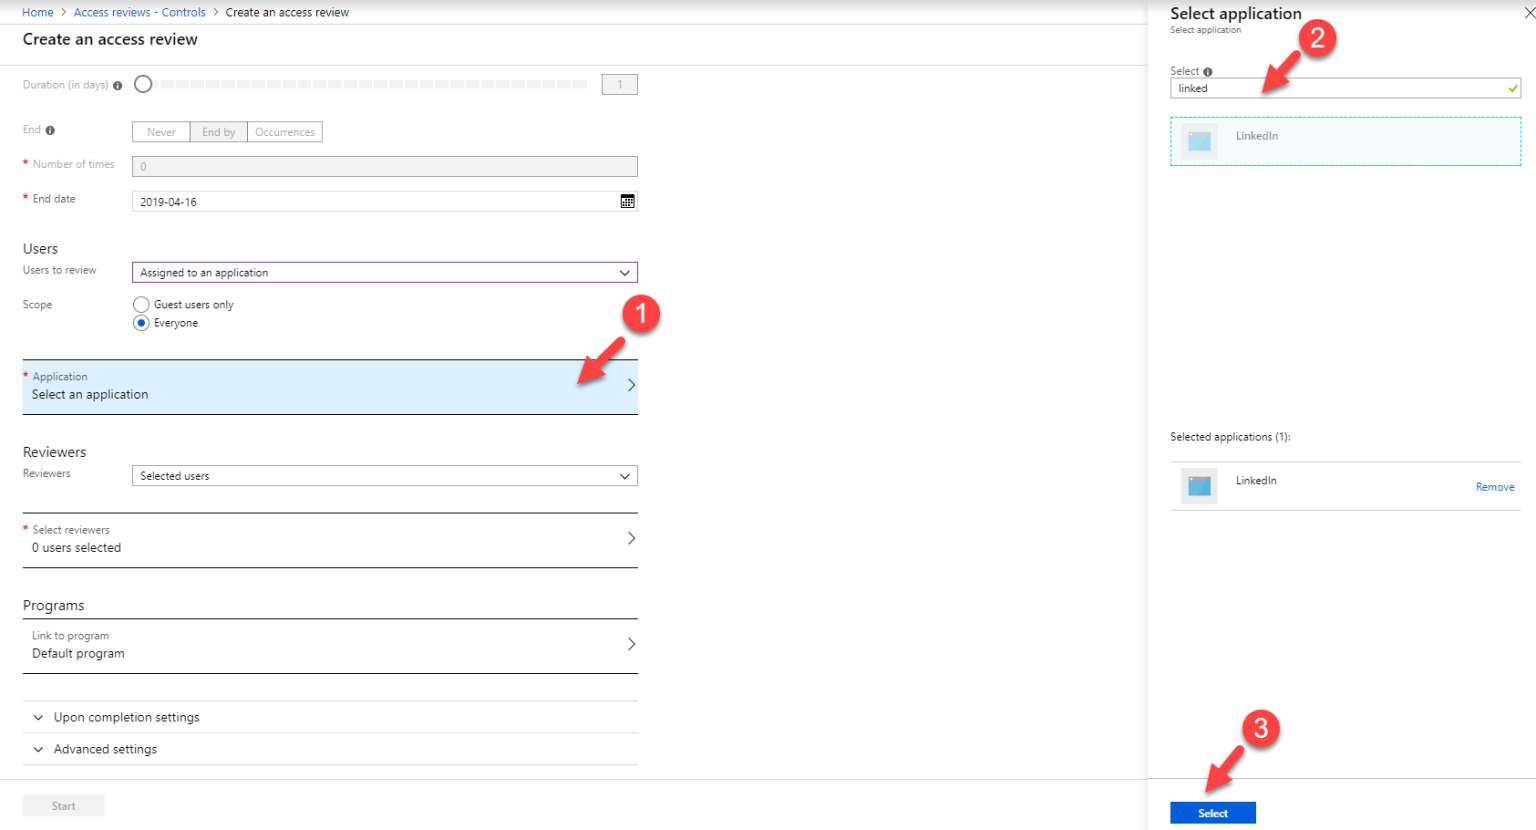The height and width of the screenshot is (830, 1536).
Task: Switch End setting to Occurrences
Action: [x=284, y=131]
